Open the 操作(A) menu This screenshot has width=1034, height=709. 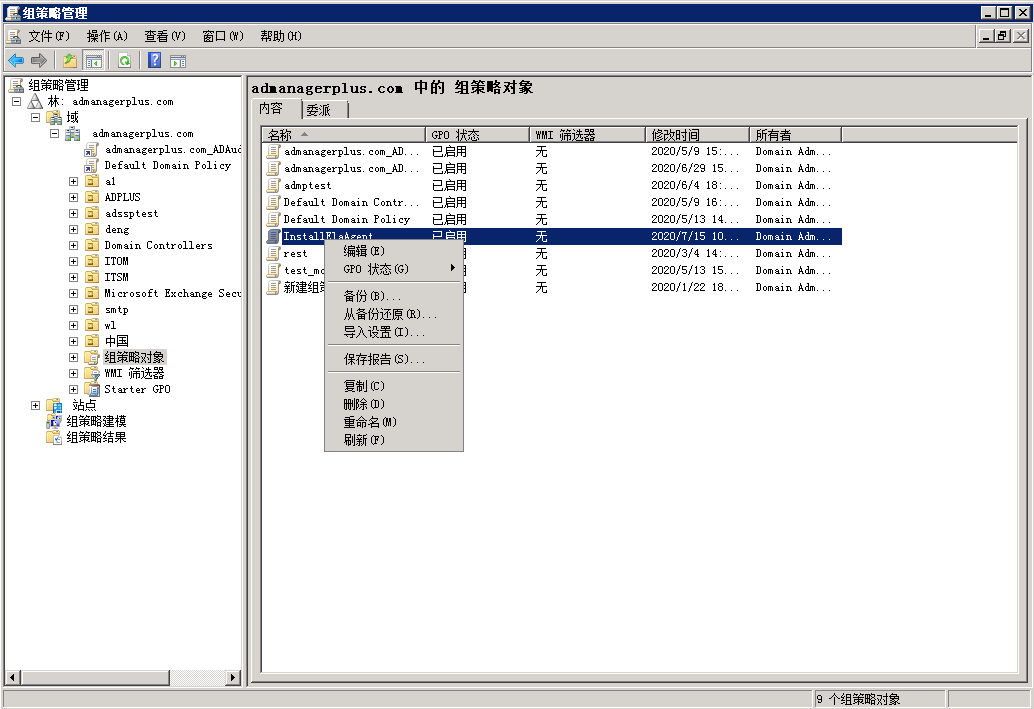[x=107, y=36]
